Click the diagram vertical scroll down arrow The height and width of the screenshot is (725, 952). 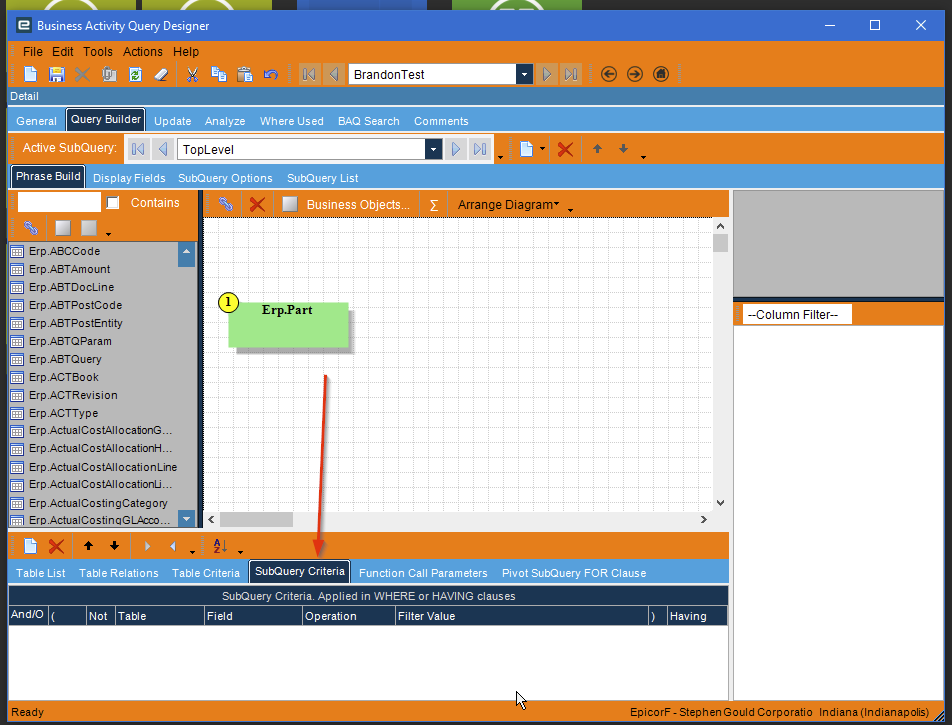720,502
